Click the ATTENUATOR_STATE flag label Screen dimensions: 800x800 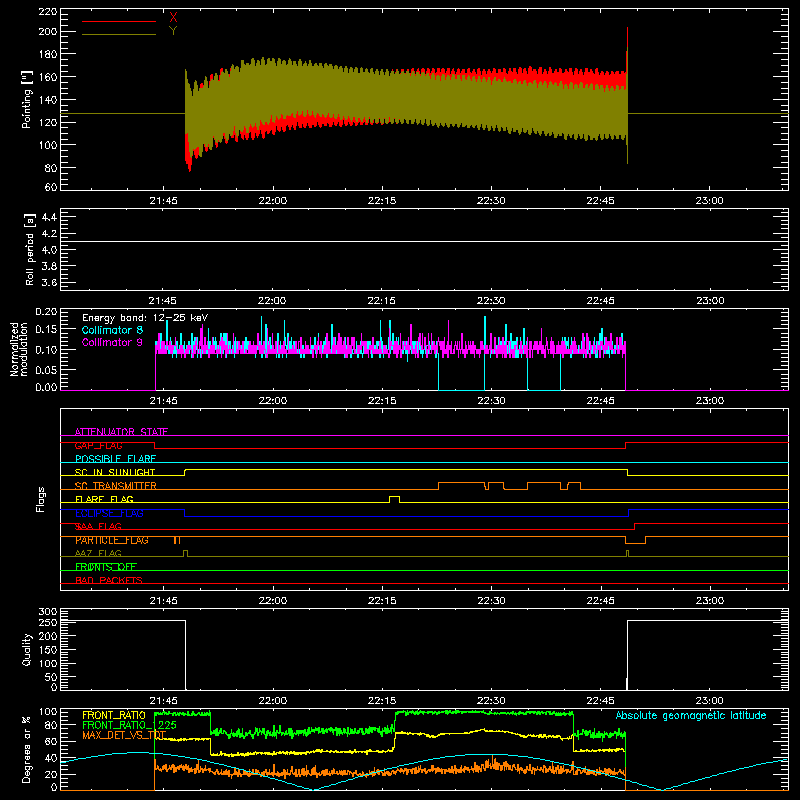121,432
